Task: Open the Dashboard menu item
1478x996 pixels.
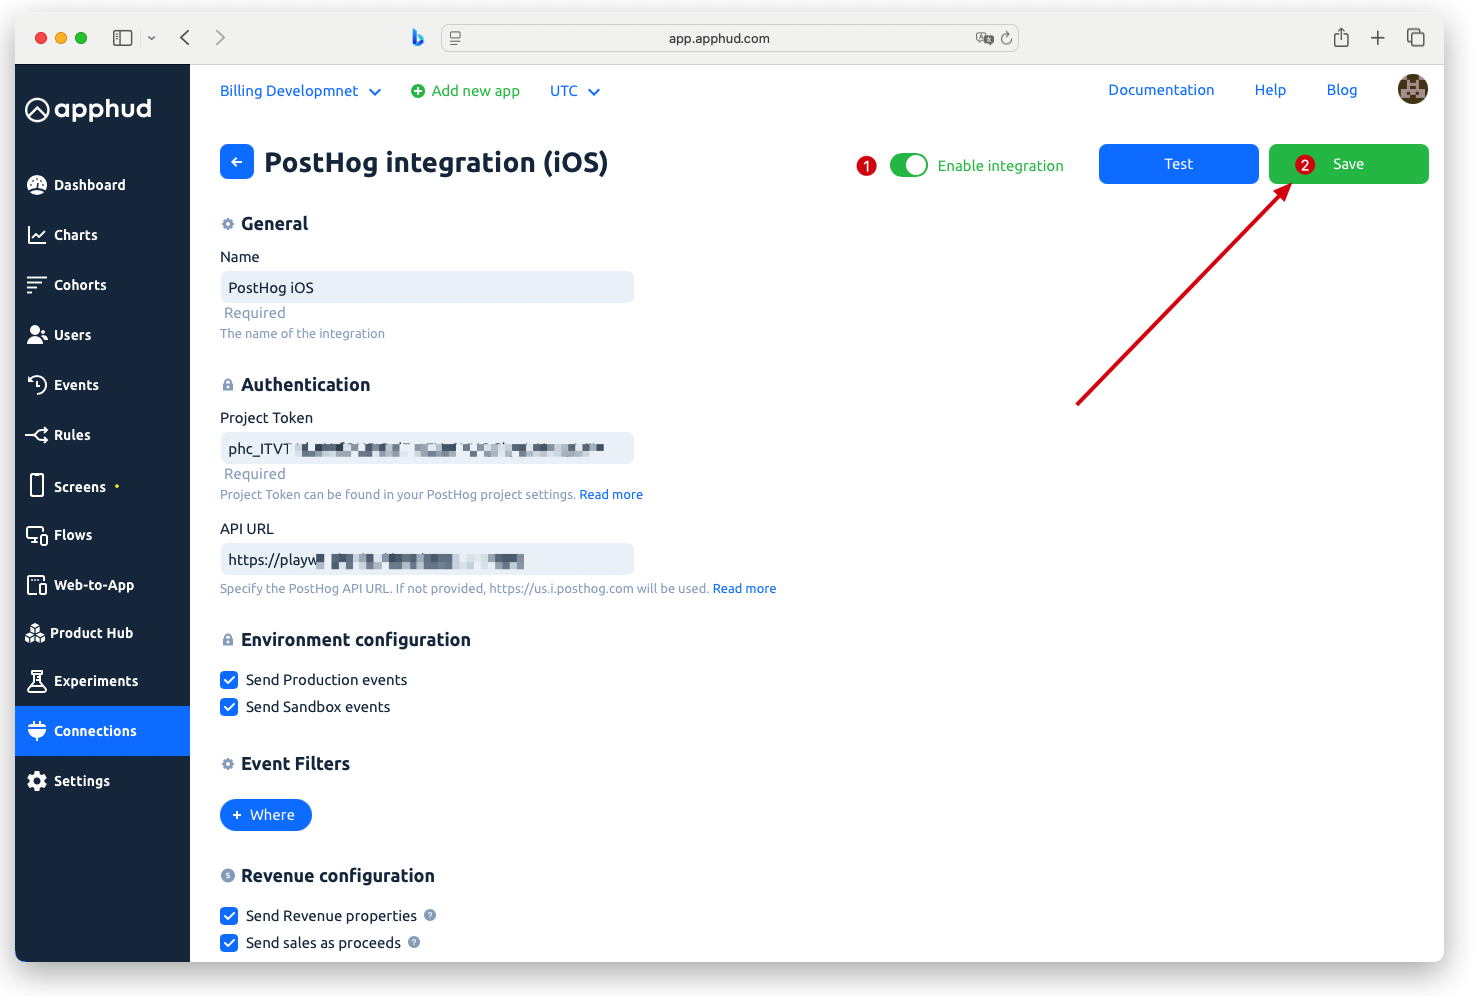Action: 102,185
